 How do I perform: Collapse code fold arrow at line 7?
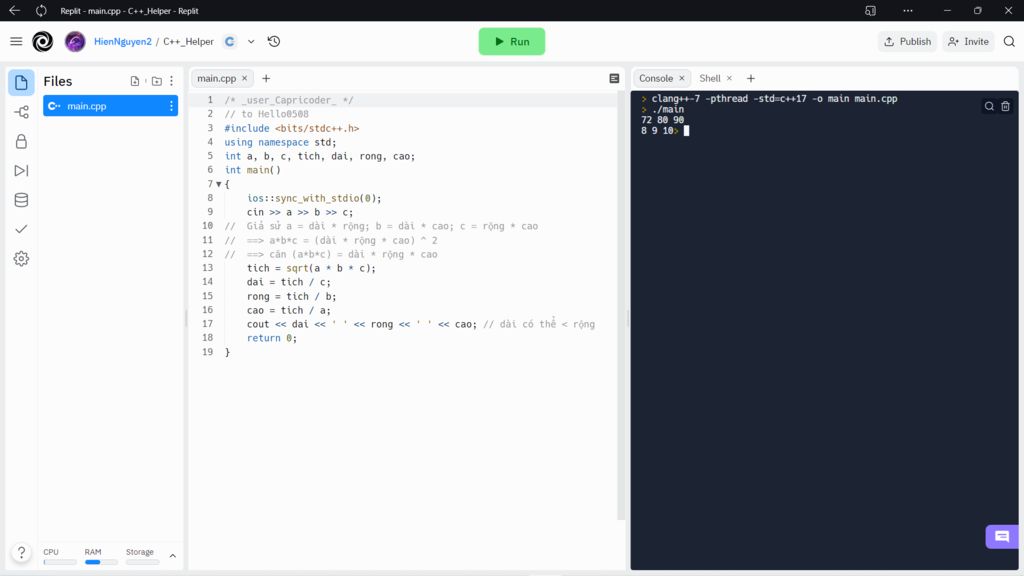219,184
